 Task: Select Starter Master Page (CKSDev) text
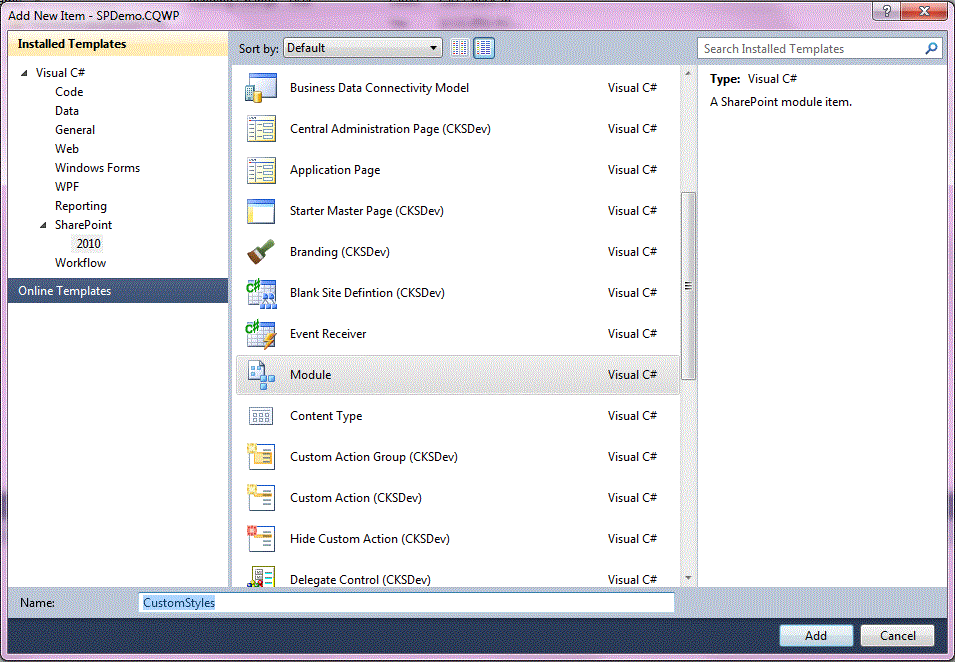click(x=367, y=211)
